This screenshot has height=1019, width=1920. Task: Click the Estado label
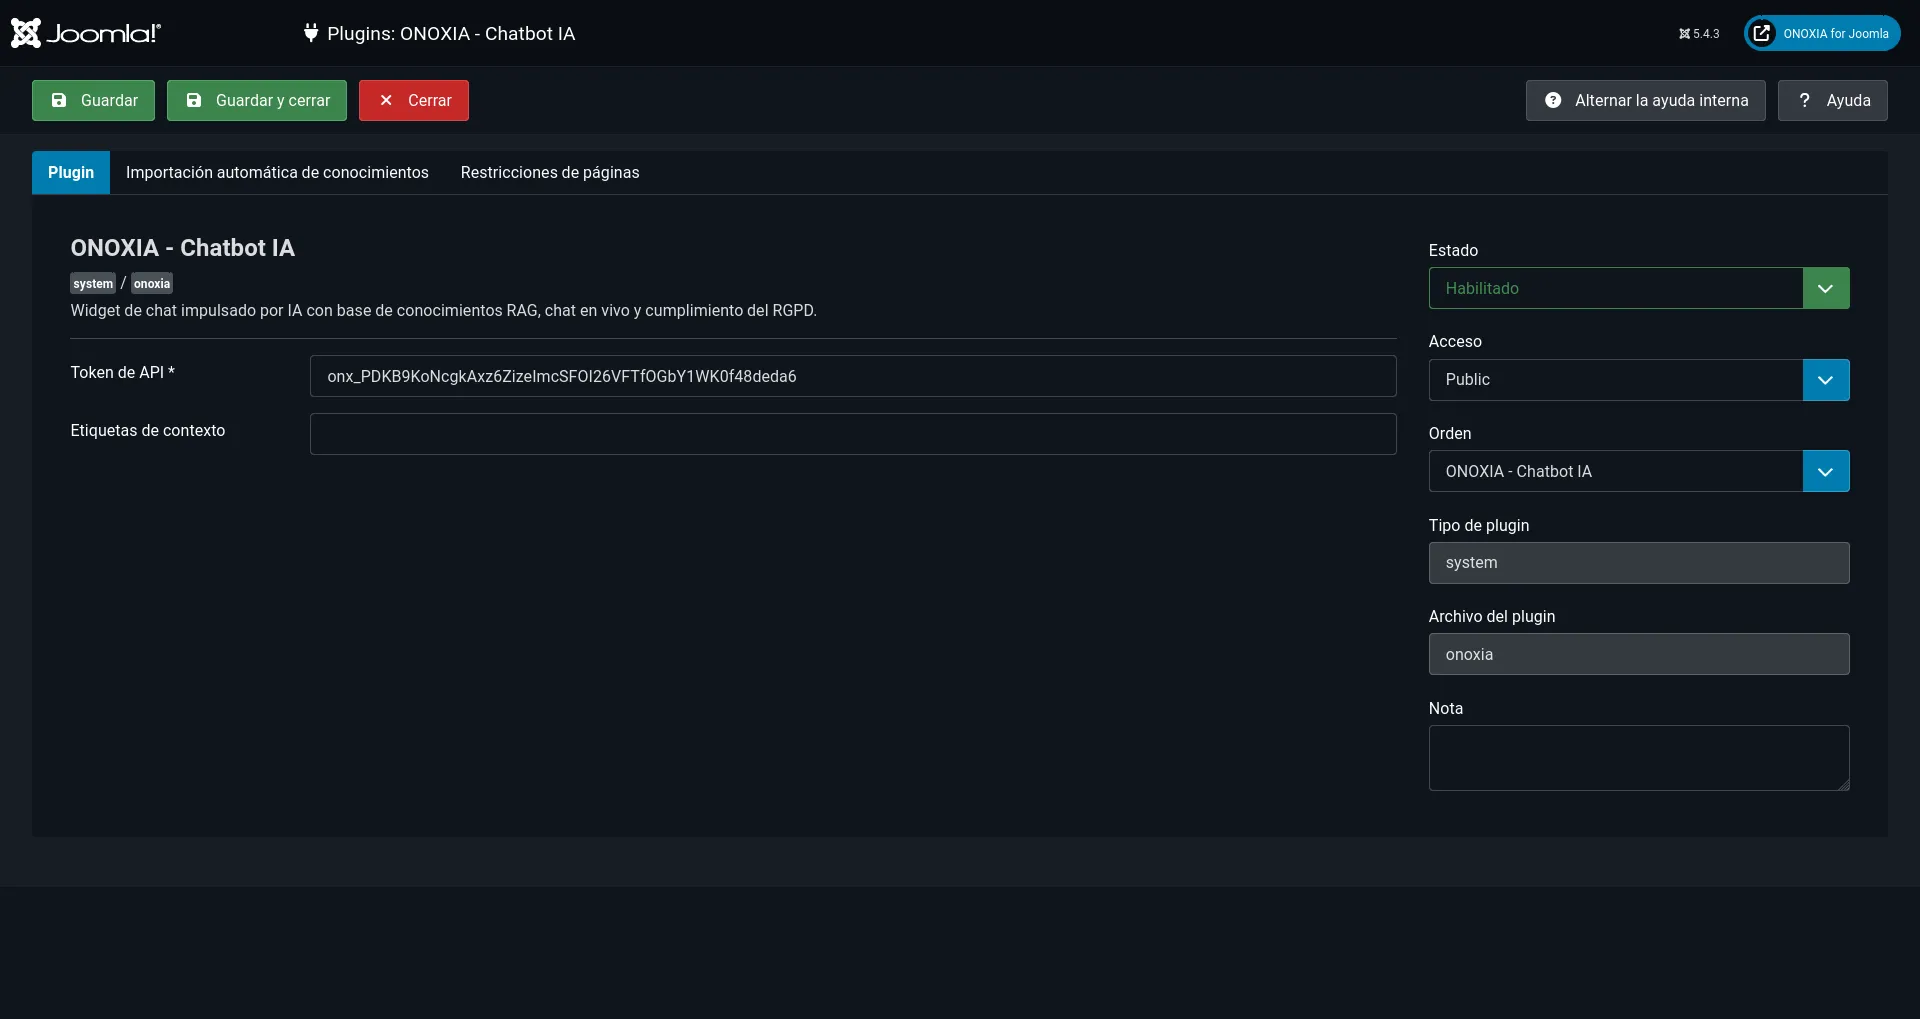coord(1453,250)
